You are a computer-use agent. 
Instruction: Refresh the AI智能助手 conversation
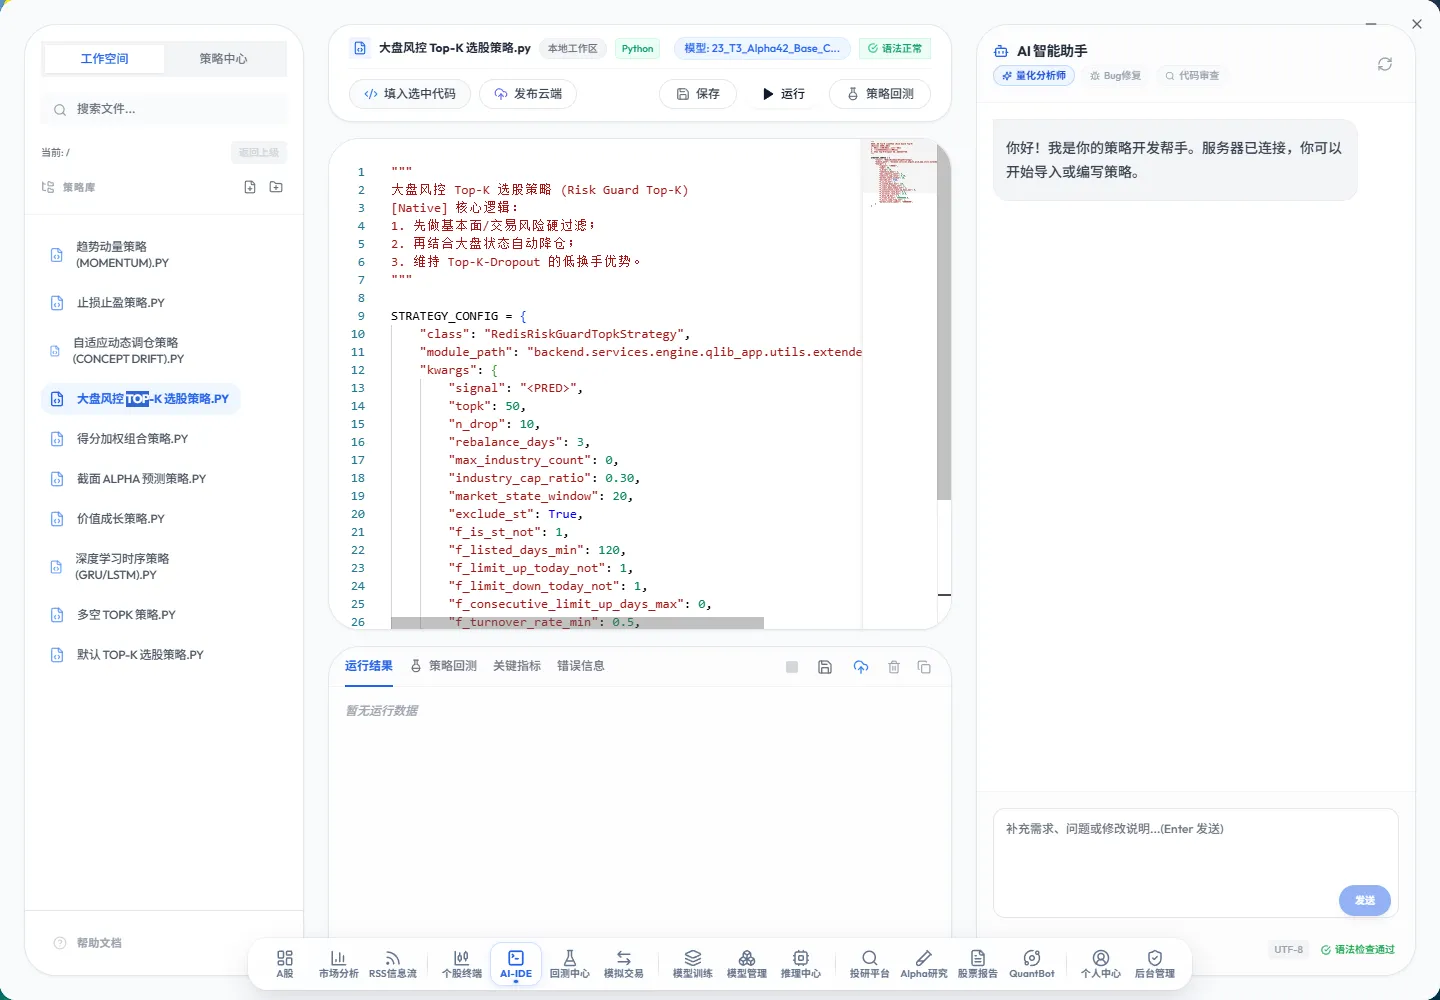pos(1385,64)
